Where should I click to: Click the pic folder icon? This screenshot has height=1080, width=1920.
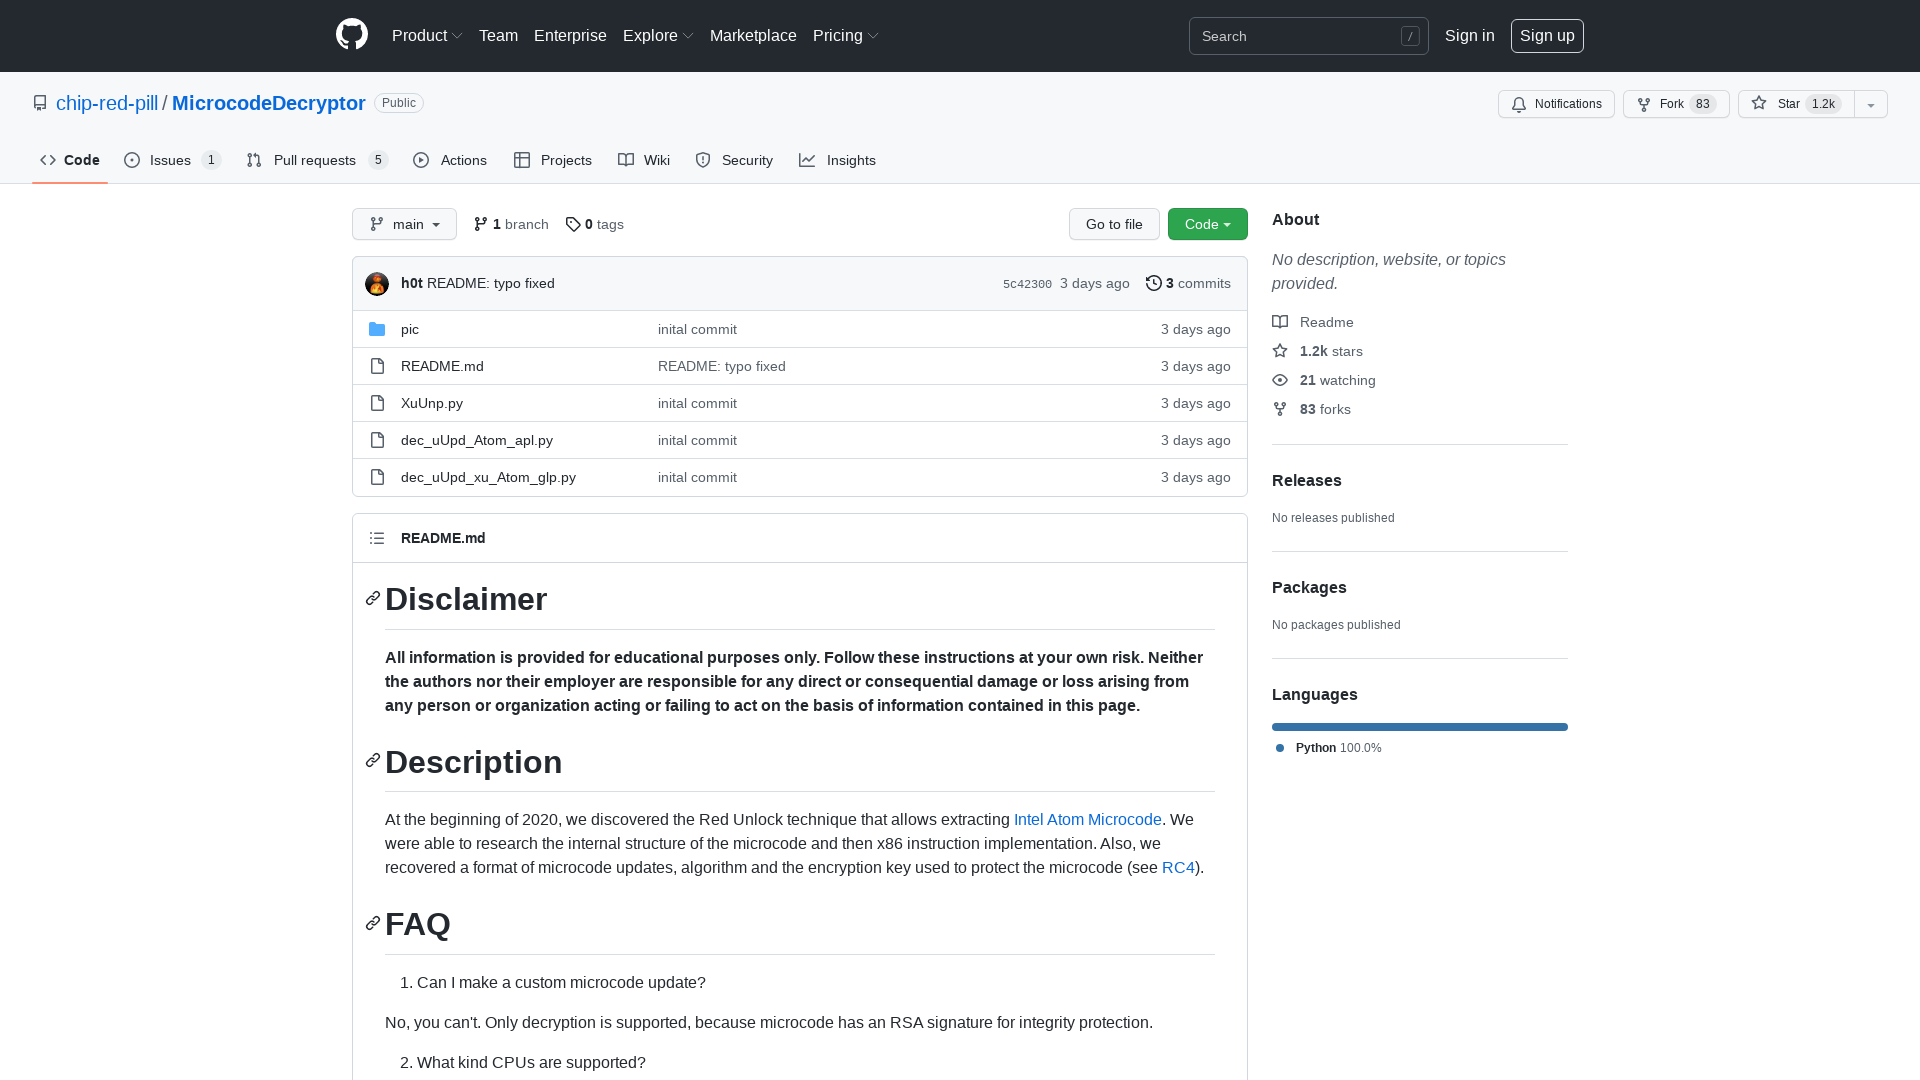pos(377,329)
